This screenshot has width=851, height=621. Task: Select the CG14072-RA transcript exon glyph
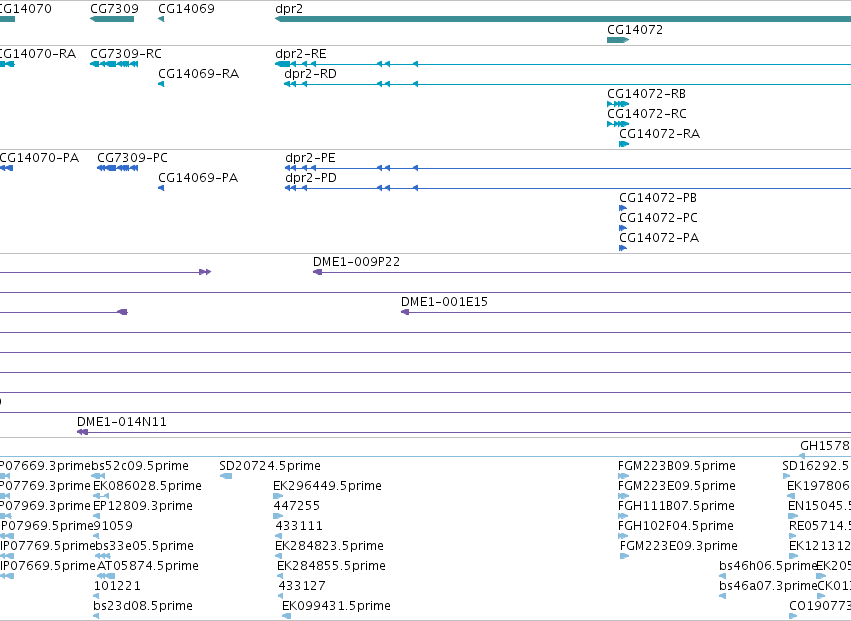click(x=624, y=144)
